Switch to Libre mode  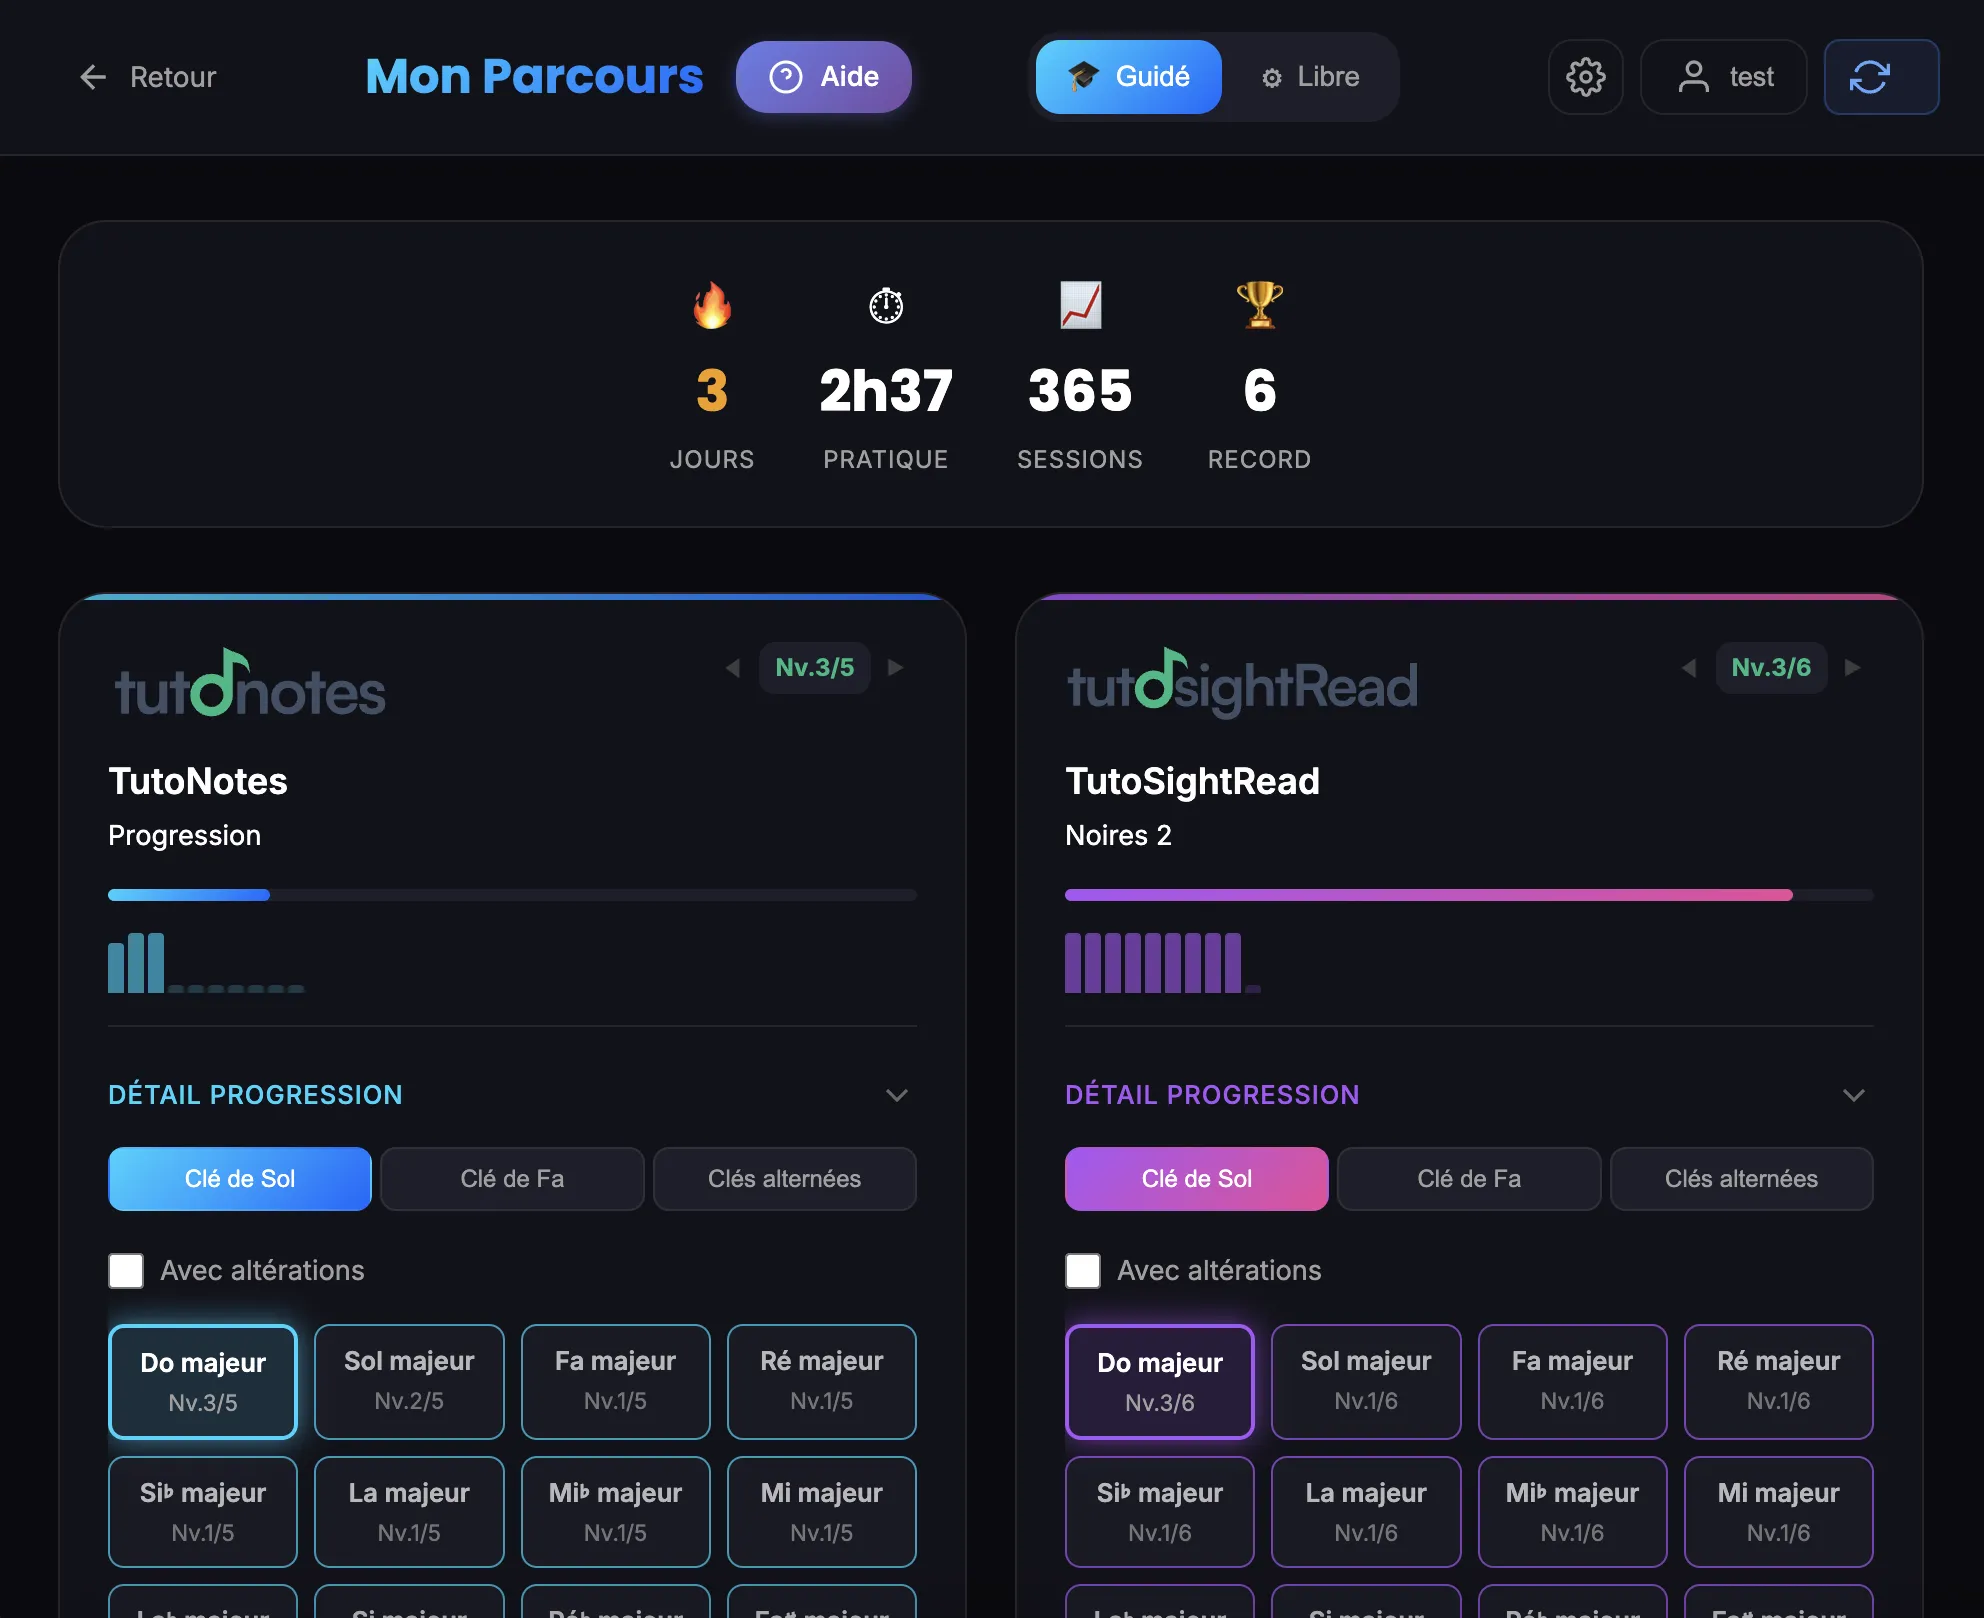pyautogui.click(x=1310, y=77)
